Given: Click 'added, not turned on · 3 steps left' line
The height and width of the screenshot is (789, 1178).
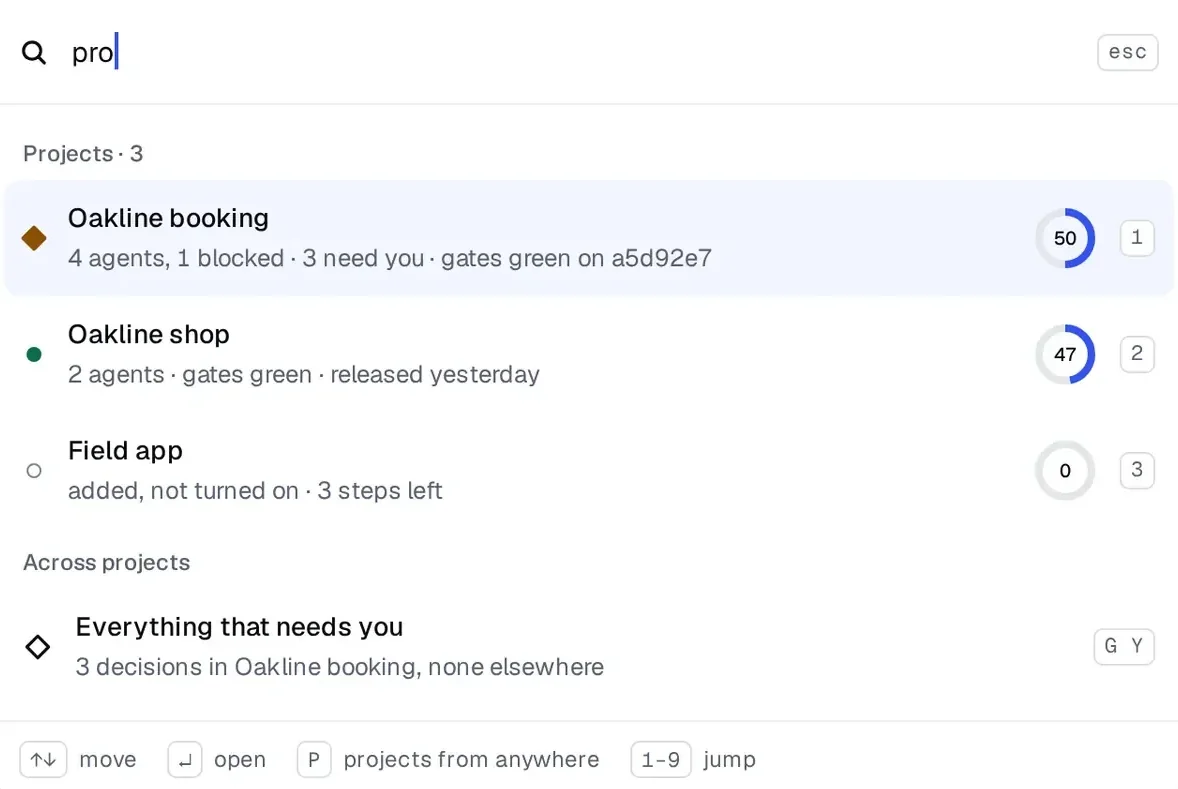Looking at the screenshot, I should pyautogui.click(x=255, y=491).
